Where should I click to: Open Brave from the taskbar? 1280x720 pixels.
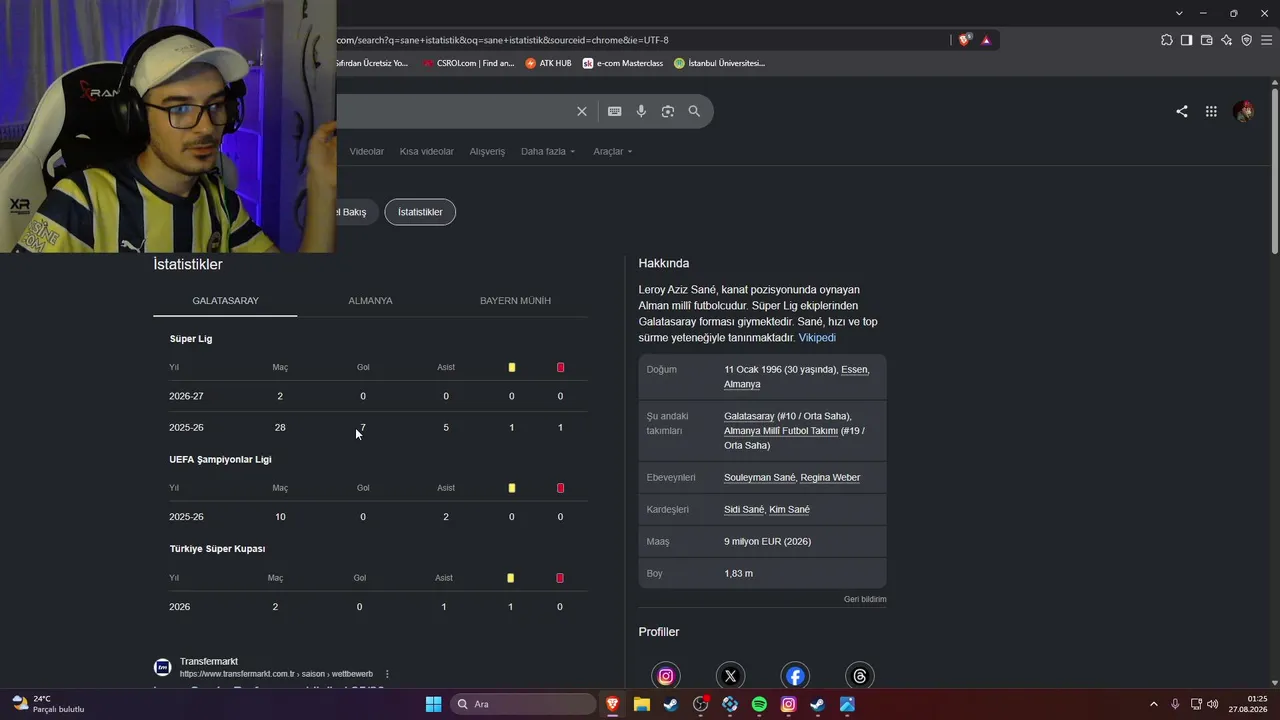(612, 704)
